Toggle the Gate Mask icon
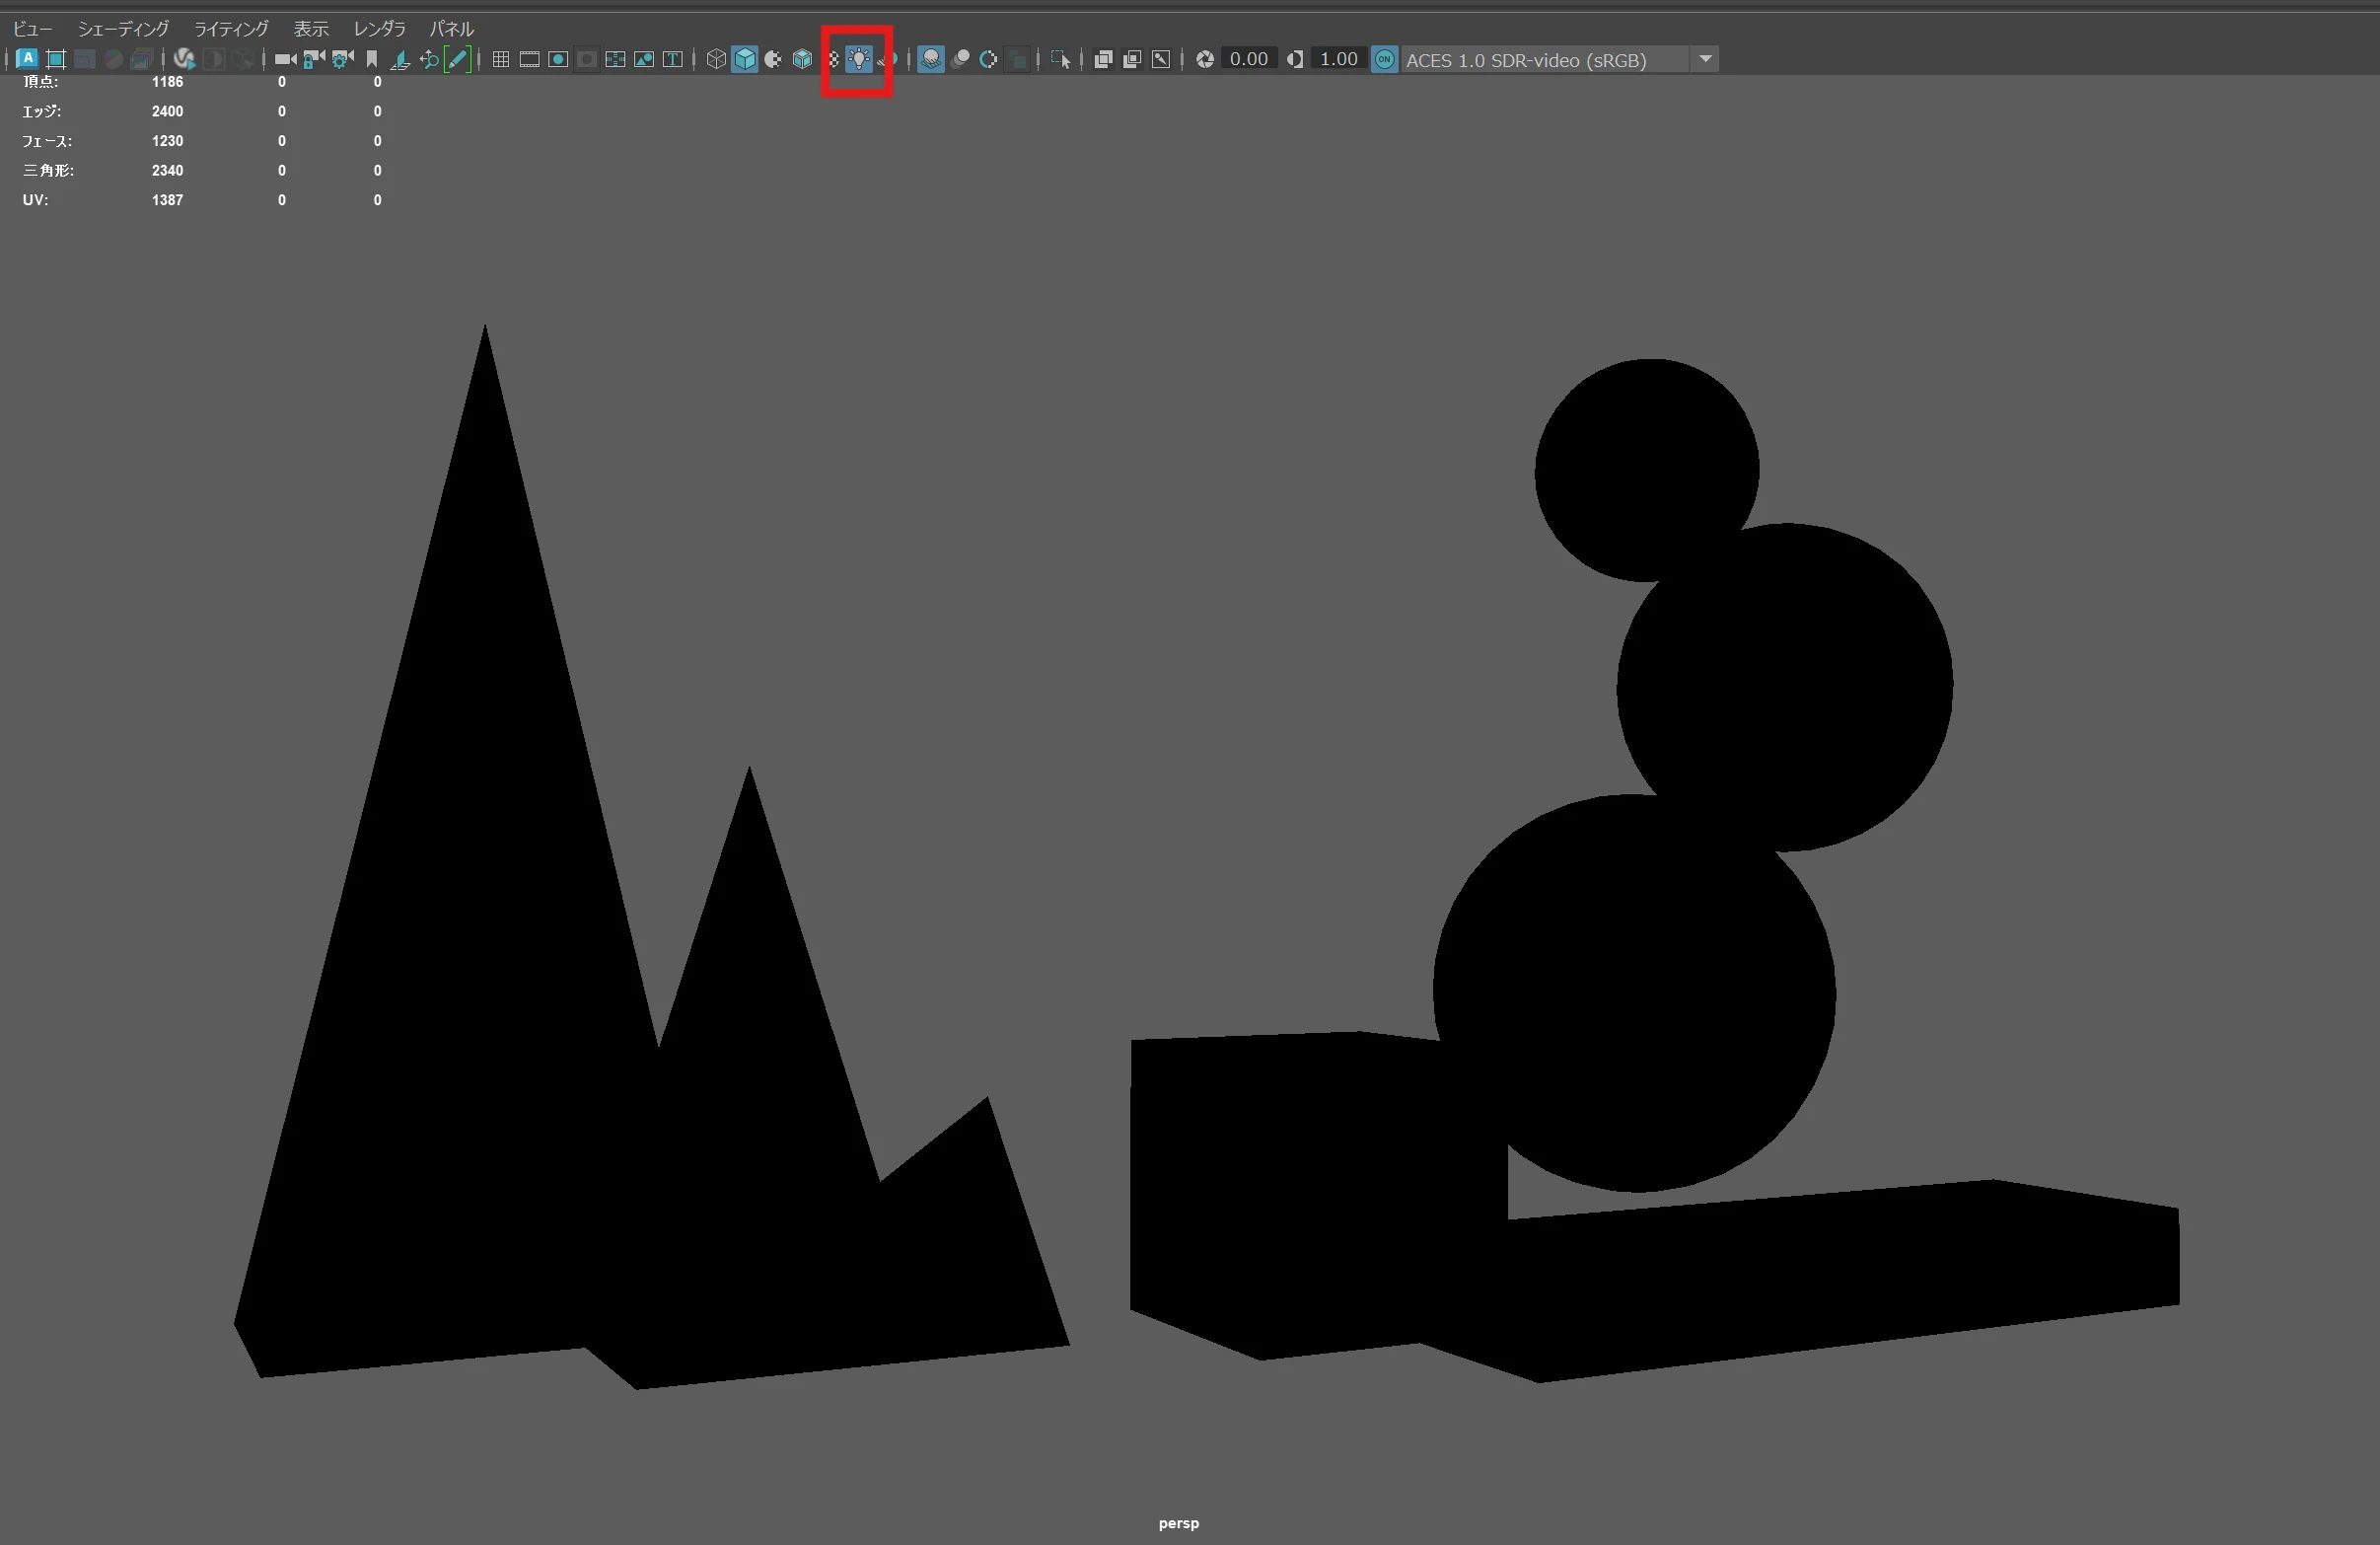This screenshot has height=1545, width=2380. pyautogui.click(x=587, y=59)
